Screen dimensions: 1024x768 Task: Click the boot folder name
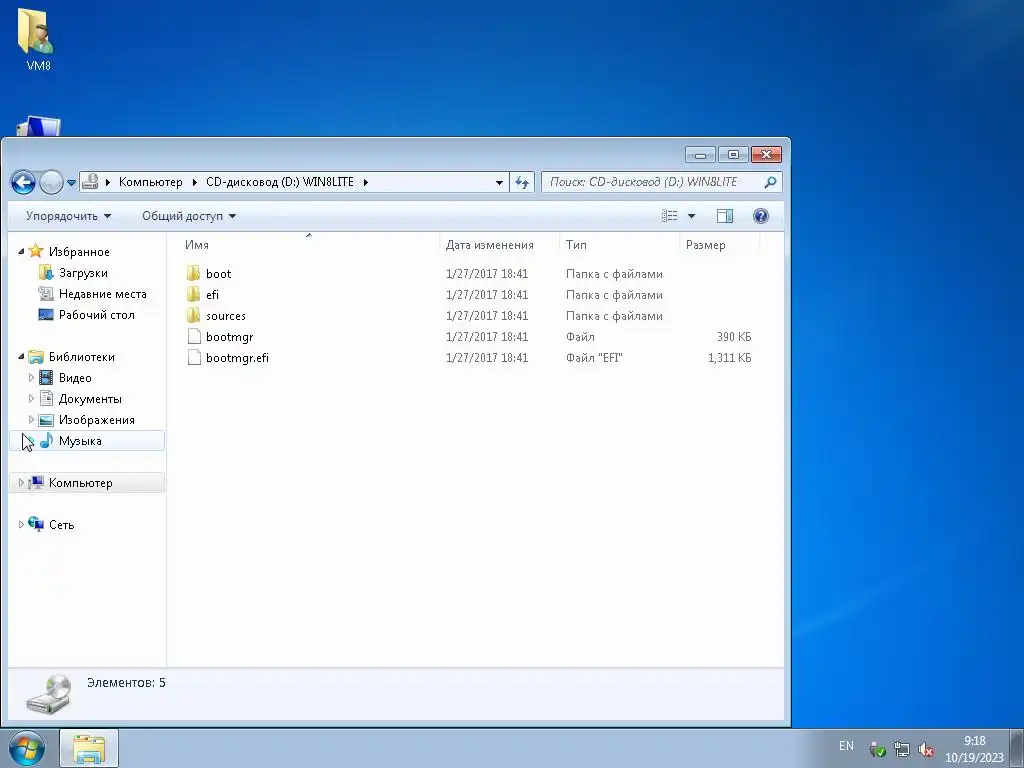click(219, 274)
